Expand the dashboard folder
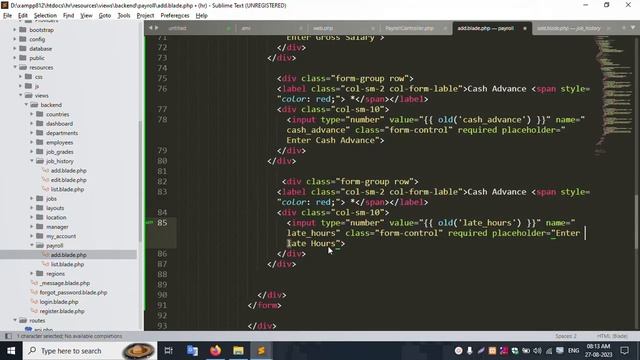The height and width of the screenshot is (360, 640). [x=32, y=124]
